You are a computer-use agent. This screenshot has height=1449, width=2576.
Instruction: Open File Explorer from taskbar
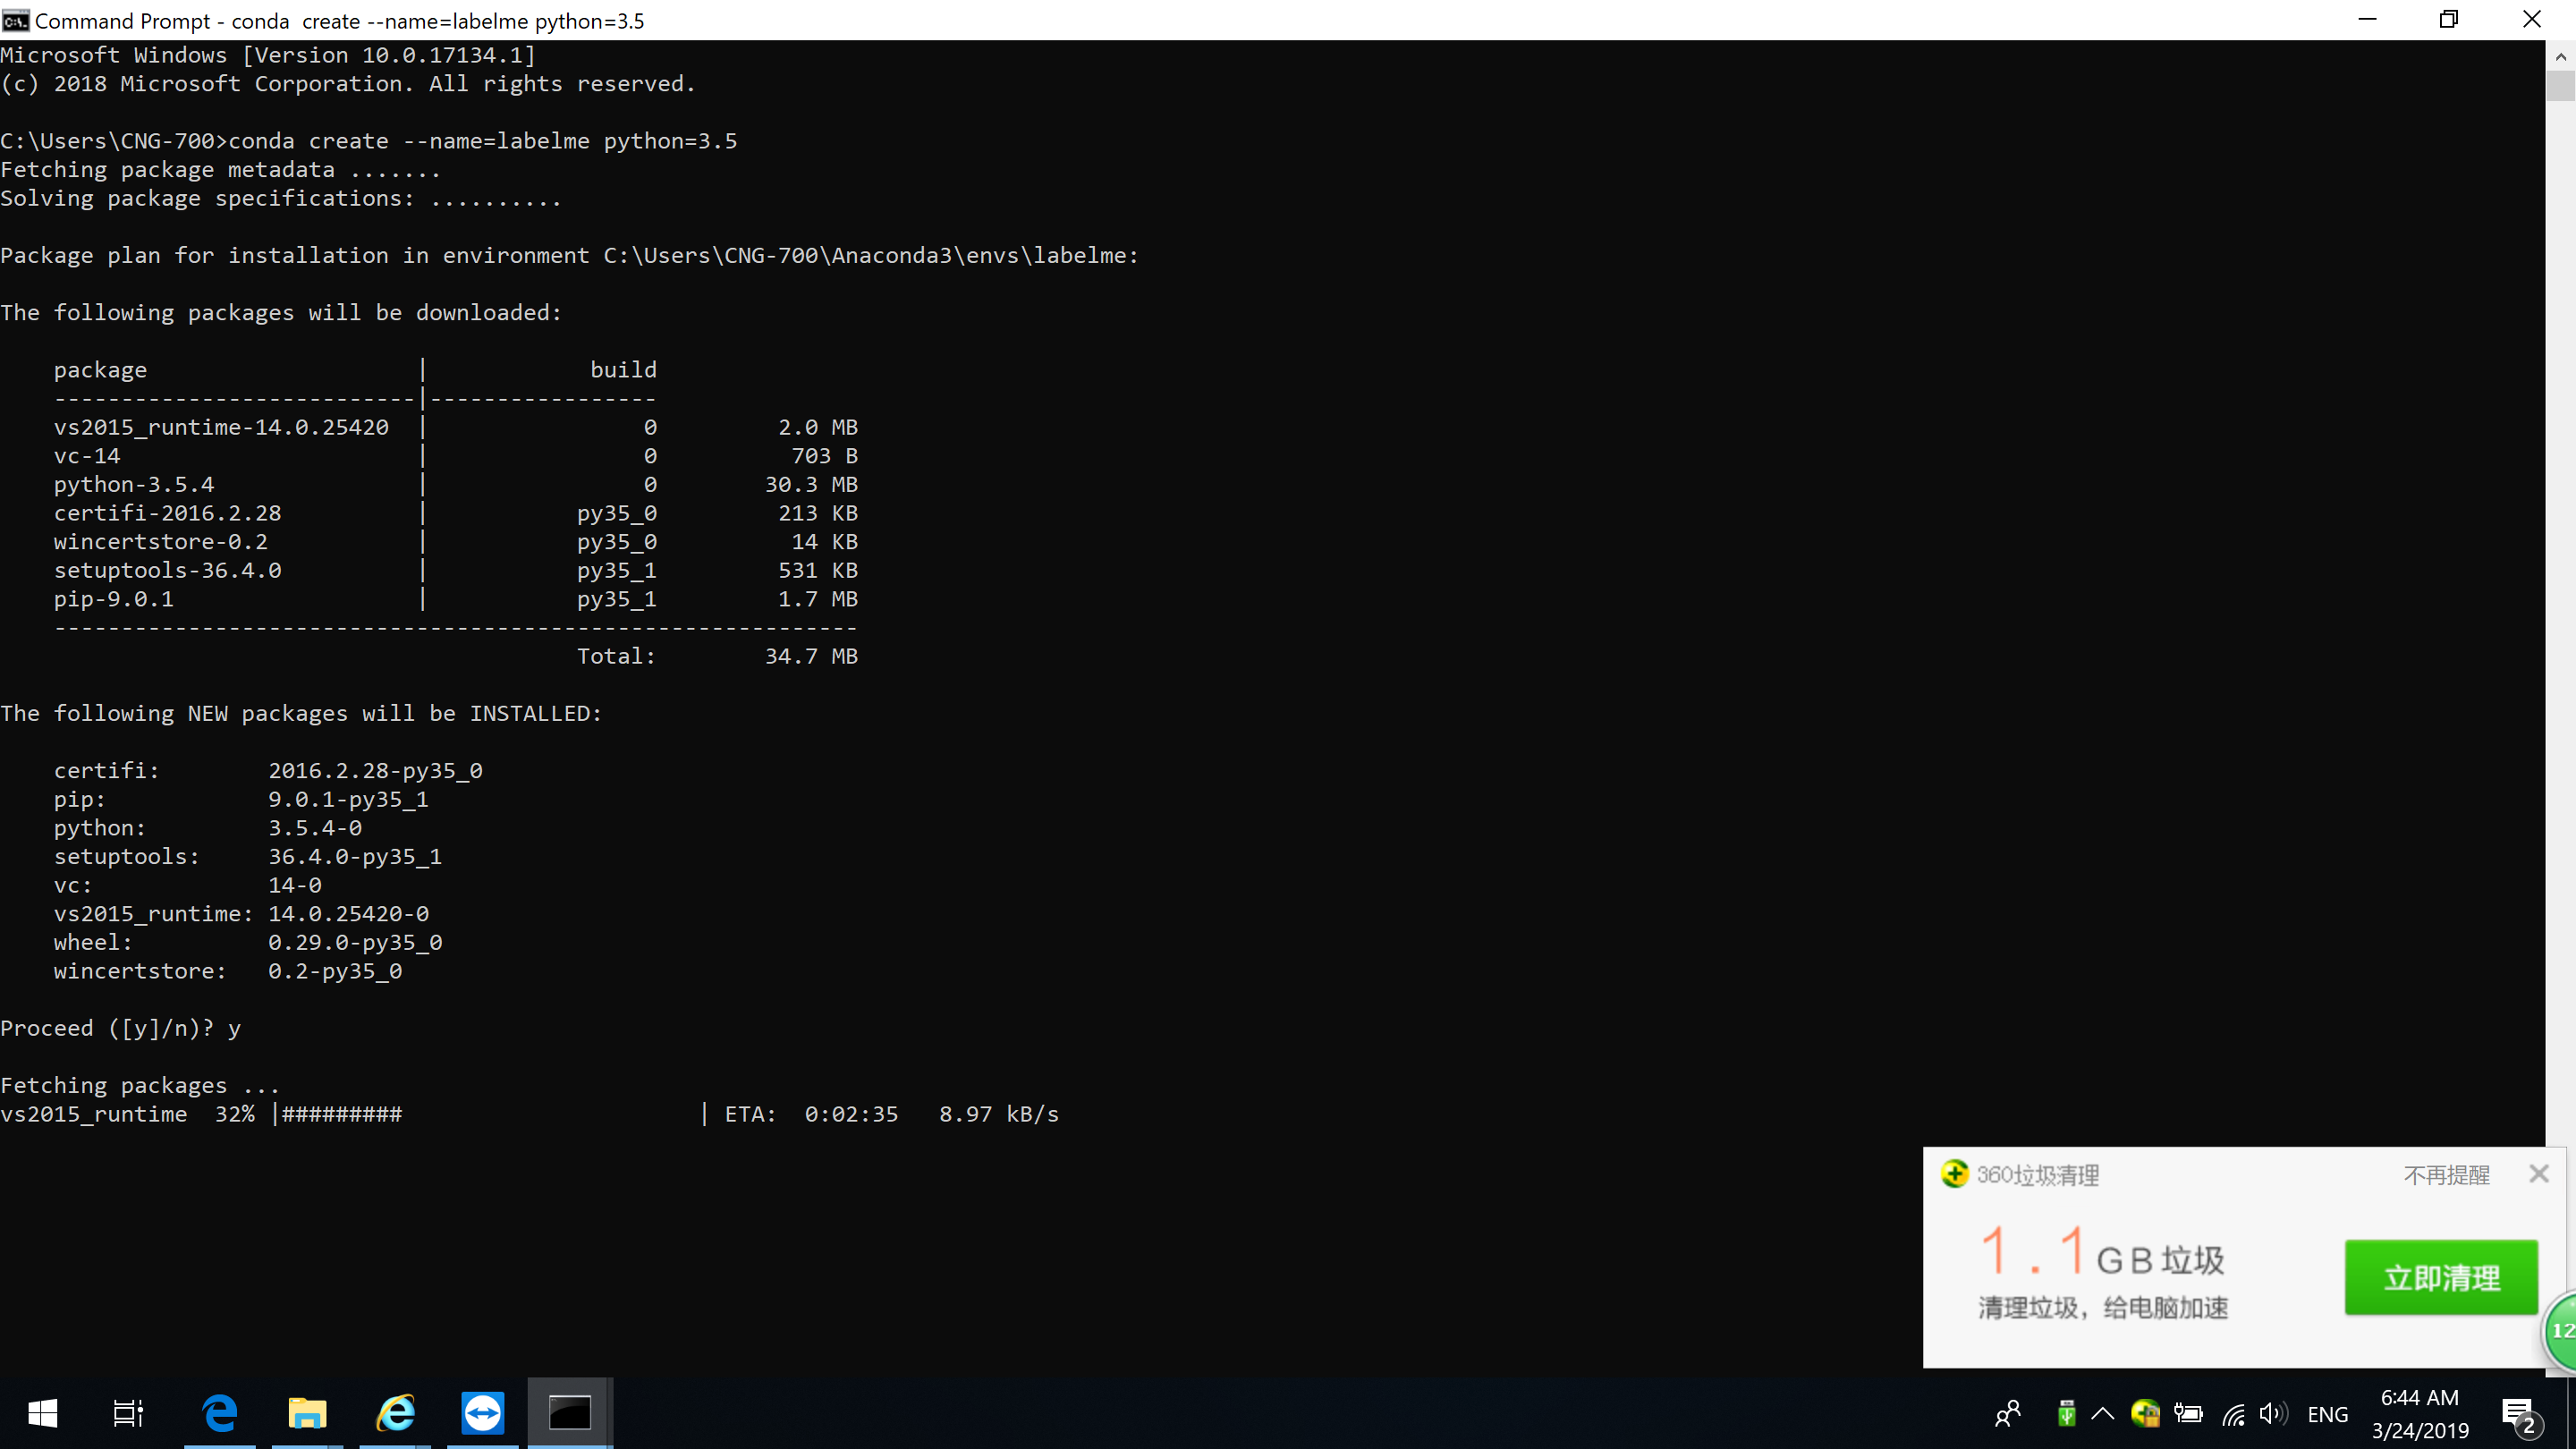[x=307, y=1413]
